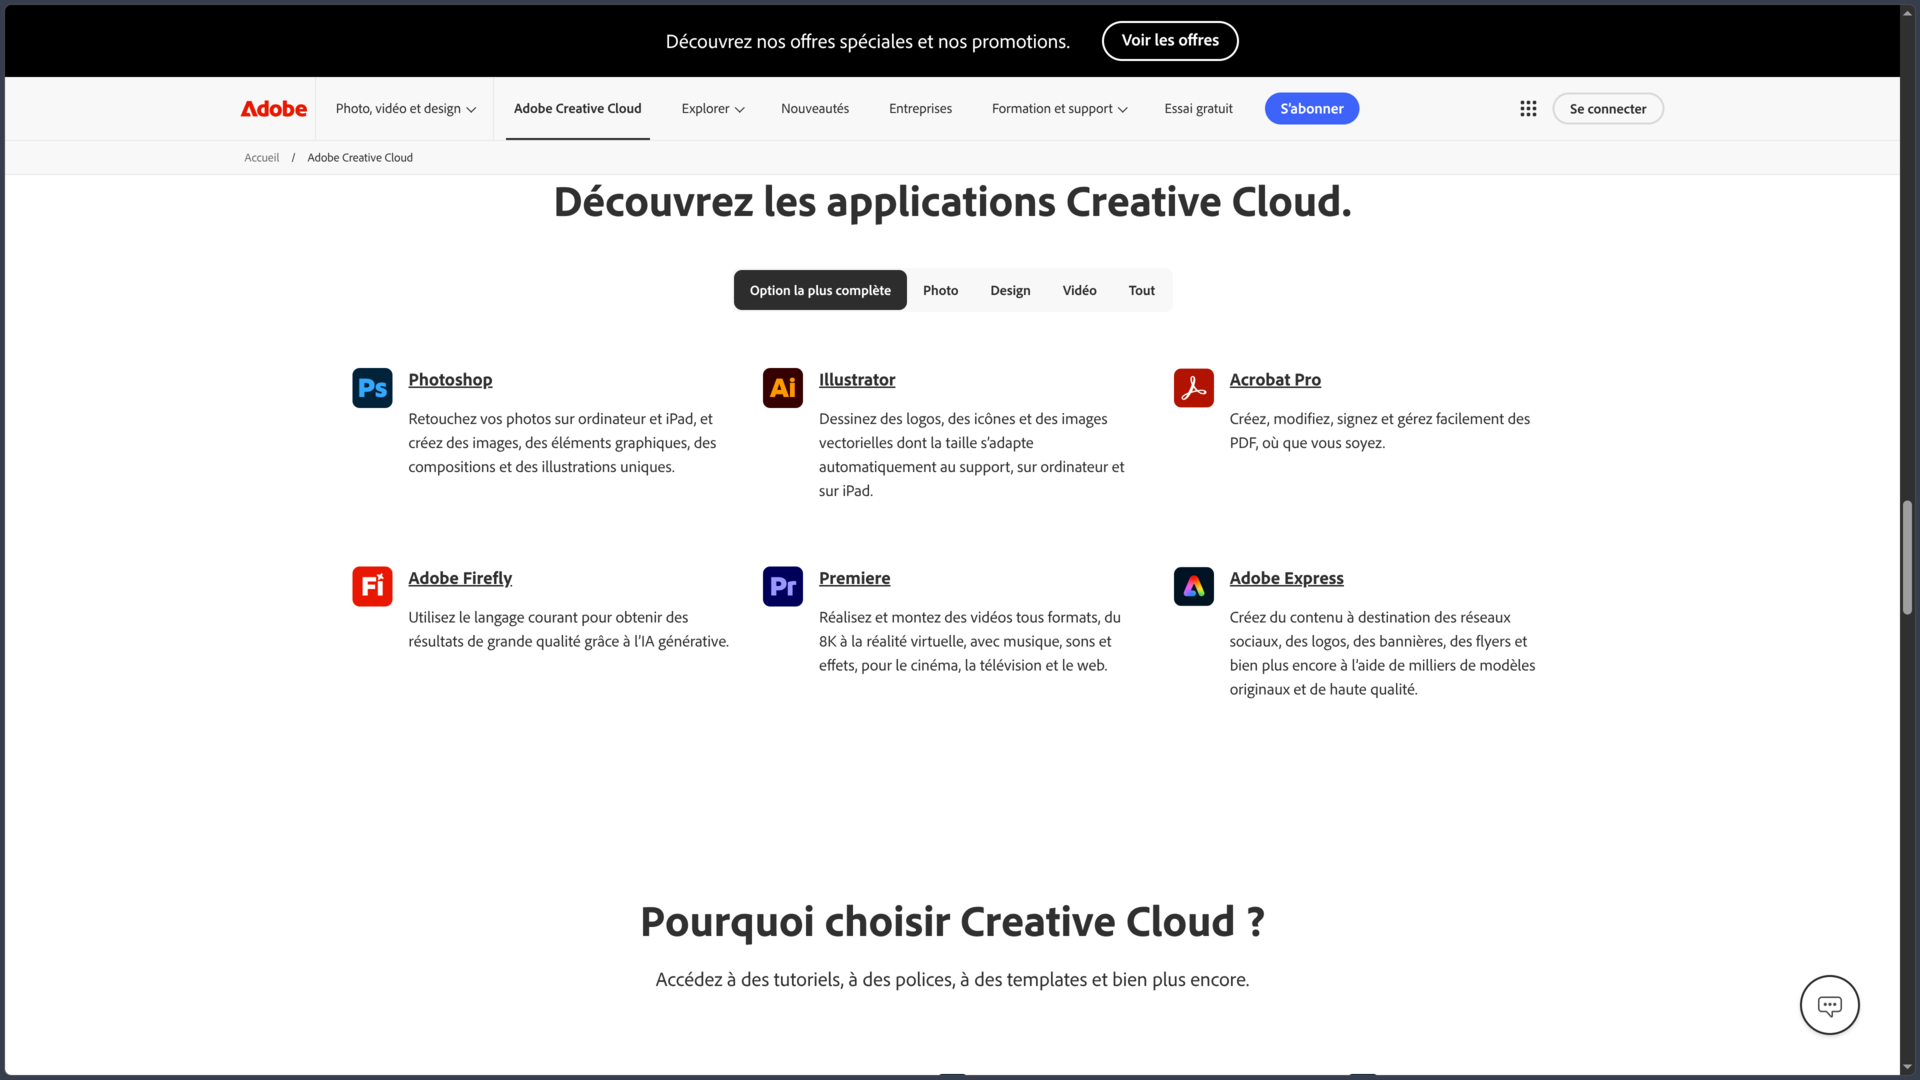Open the chat support bubble
The height and width of the screenshot is (1080, 1920).
1829,1005
